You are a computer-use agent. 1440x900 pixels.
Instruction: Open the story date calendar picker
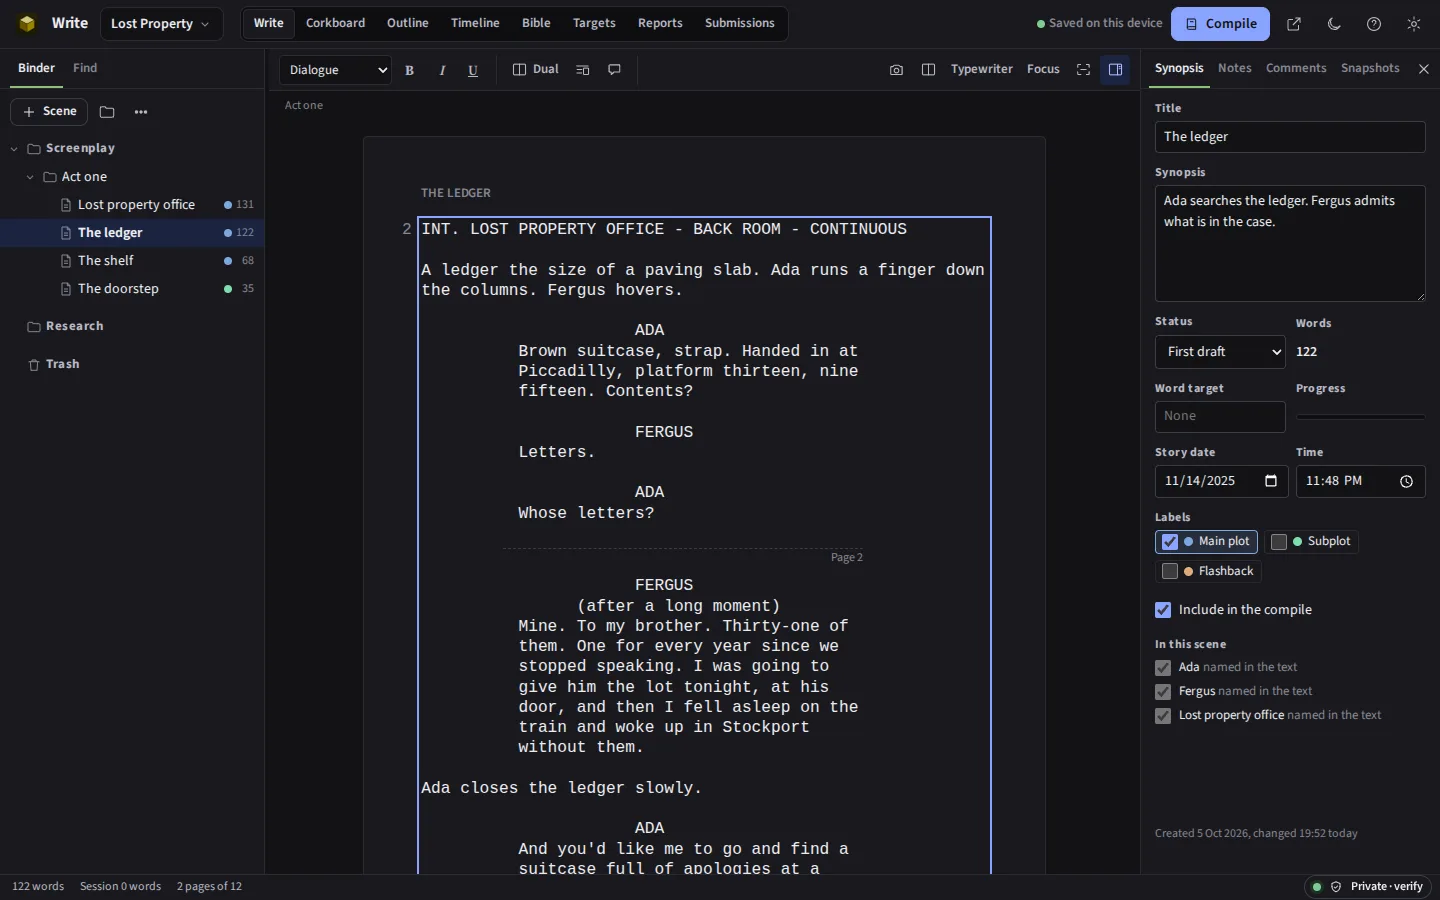[x=1271, y=481]
